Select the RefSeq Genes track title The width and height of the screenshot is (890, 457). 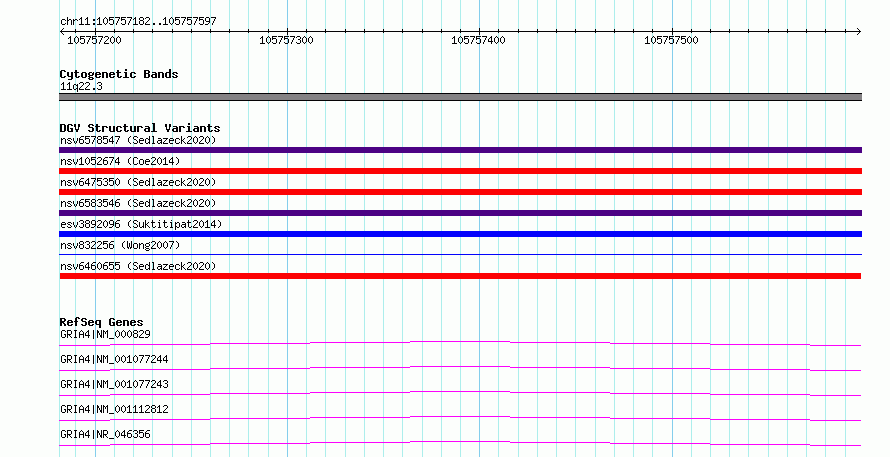pyautogui.click(x=101, y=322)
